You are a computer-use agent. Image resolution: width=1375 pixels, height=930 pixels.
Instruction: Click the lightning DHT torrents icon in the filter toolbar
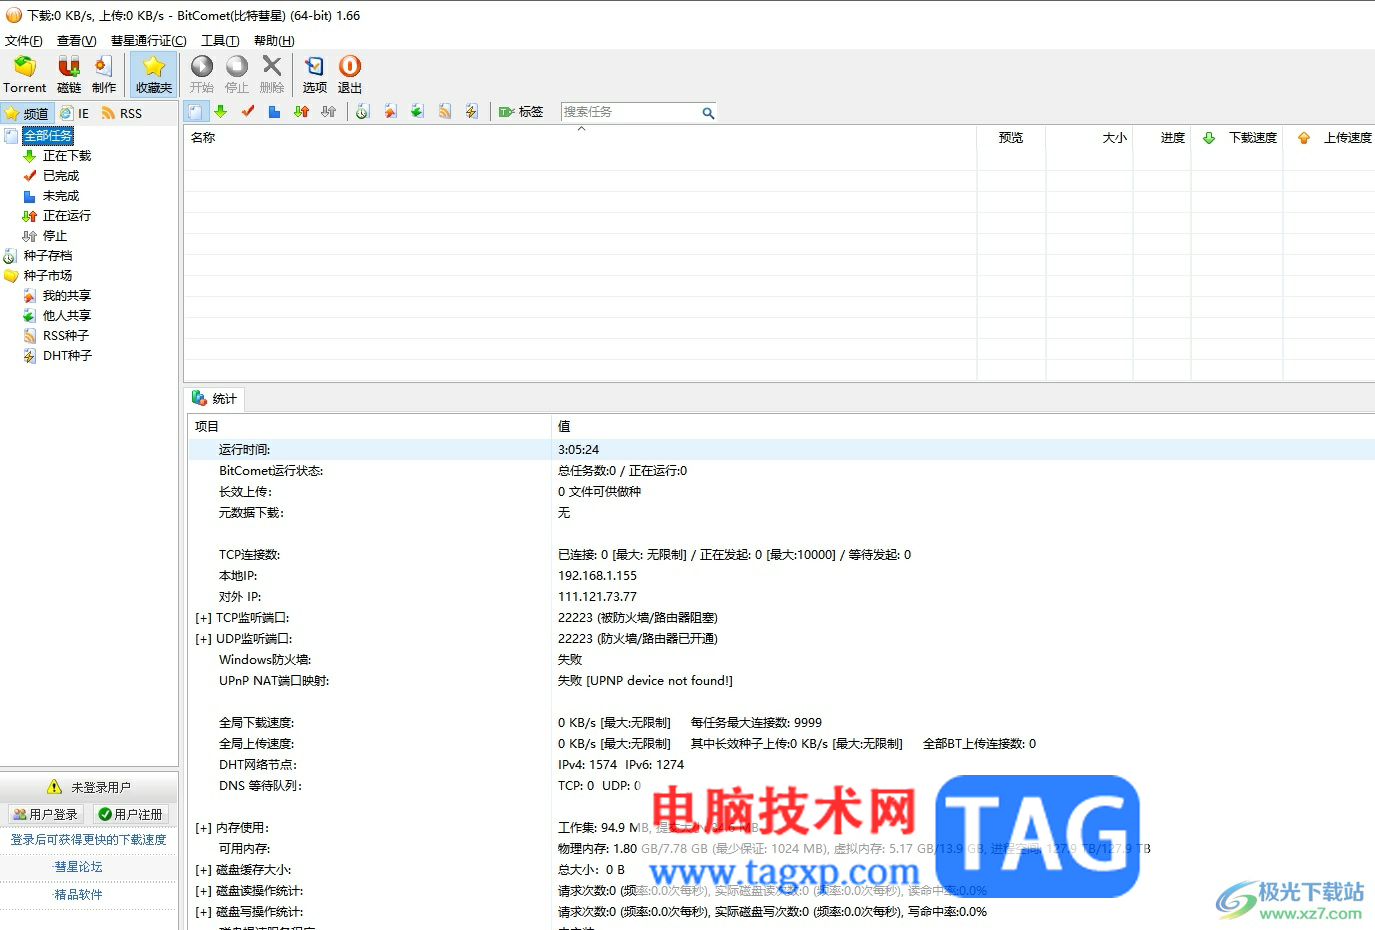(x=471, y=112)
